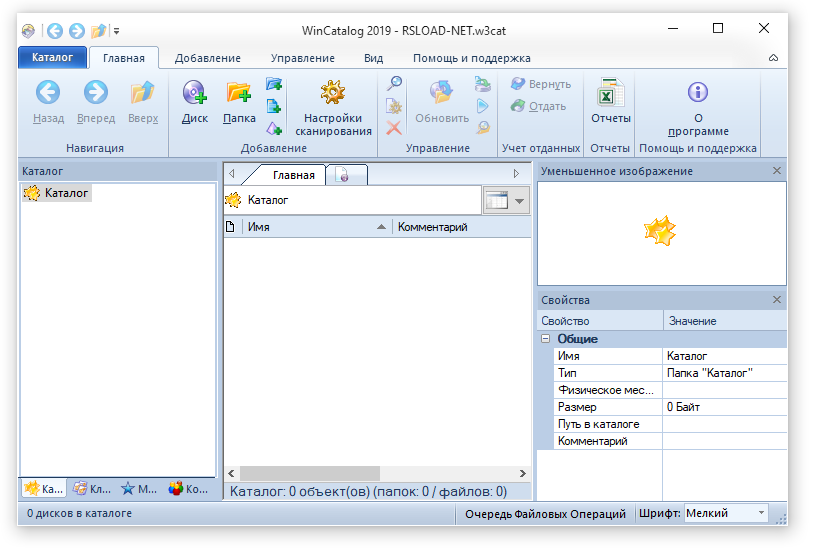Switch to the Управление ribbon tab
Image resolution: width=825 pixels, height=553 pixels.
[x=303, y=58]
